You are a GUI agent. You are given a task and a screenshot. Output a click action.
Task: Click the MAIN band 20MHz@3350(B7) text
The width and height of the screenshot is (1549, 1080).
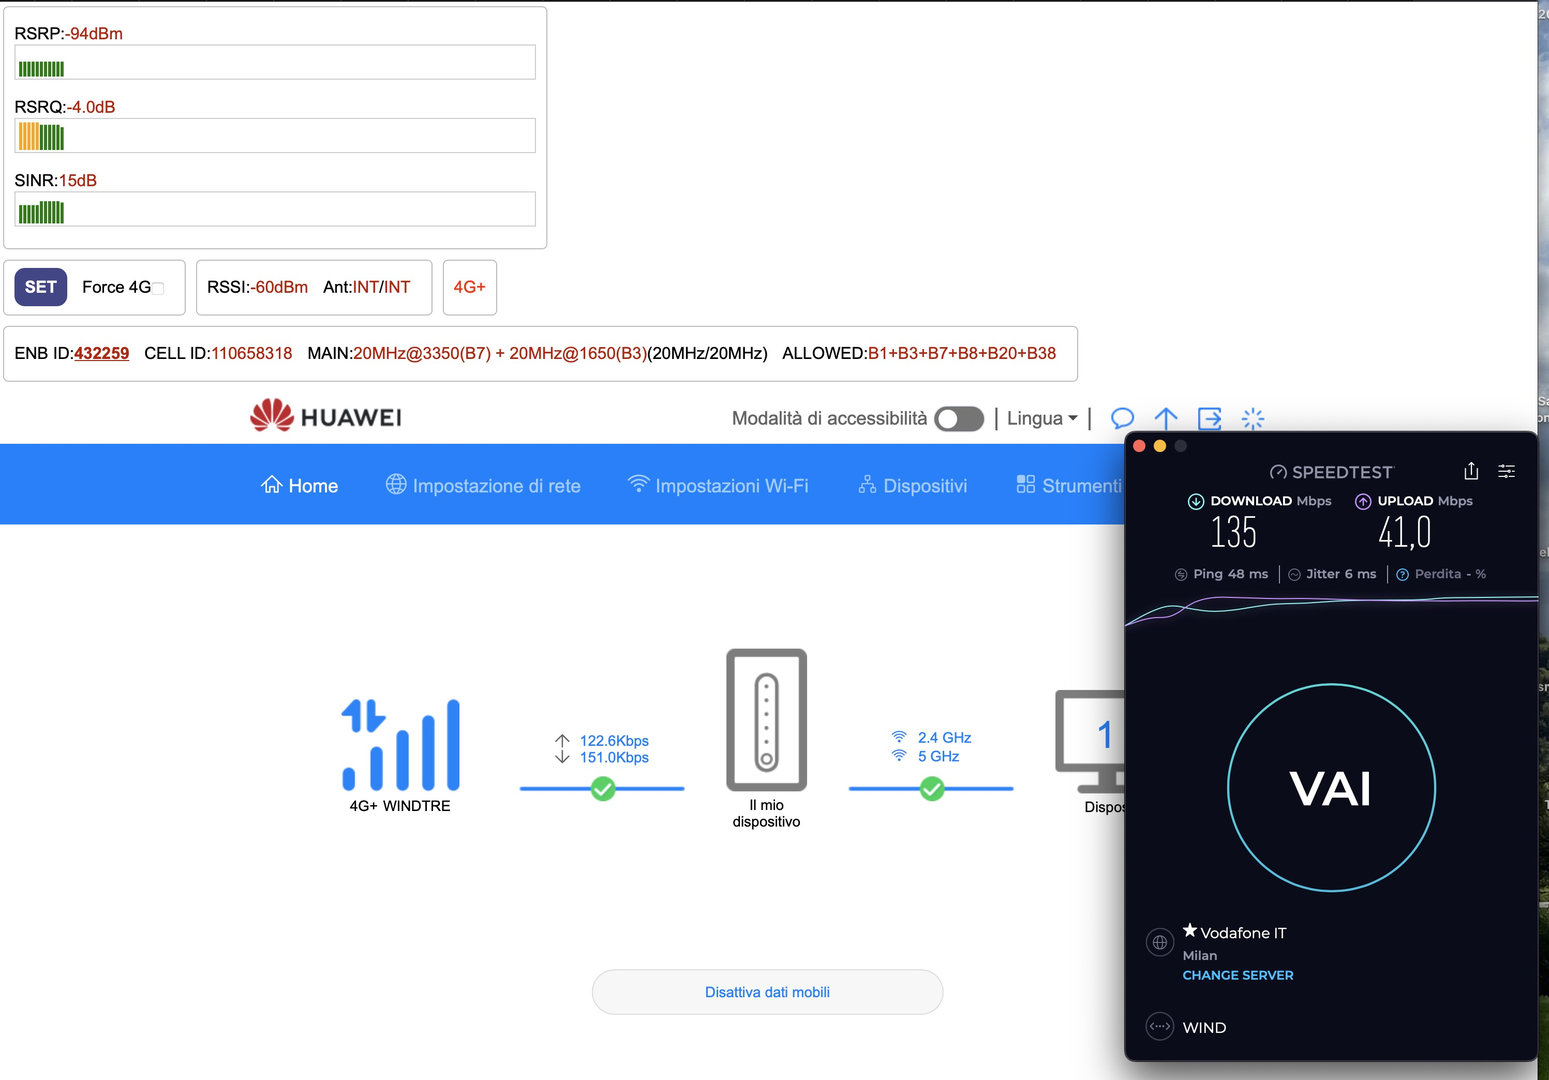(422, 353)
